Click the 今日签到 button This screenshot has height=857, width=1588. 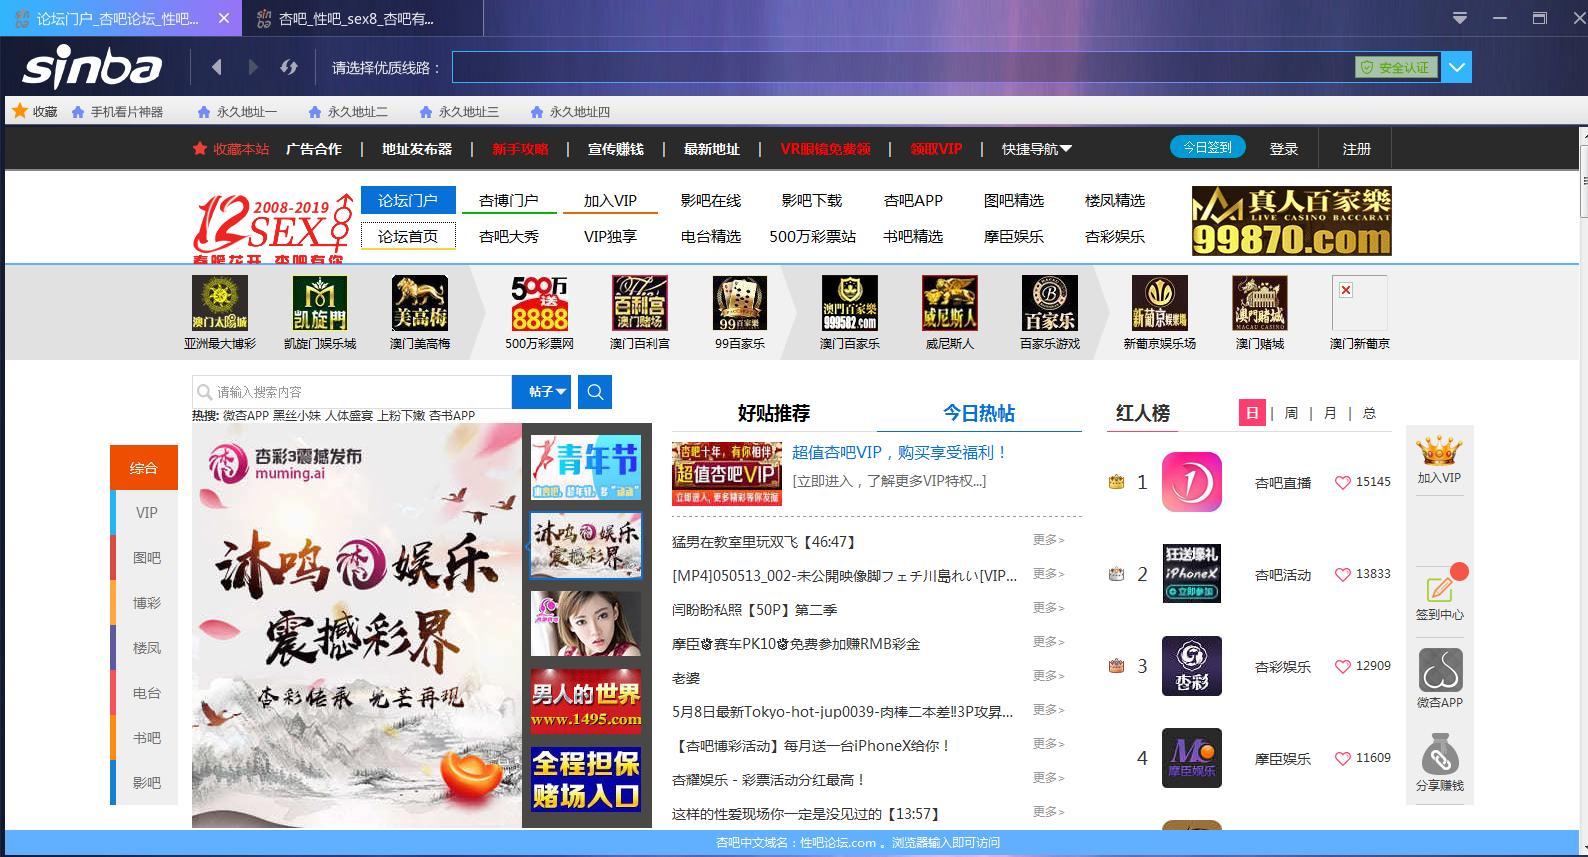tap(1208, 147)
